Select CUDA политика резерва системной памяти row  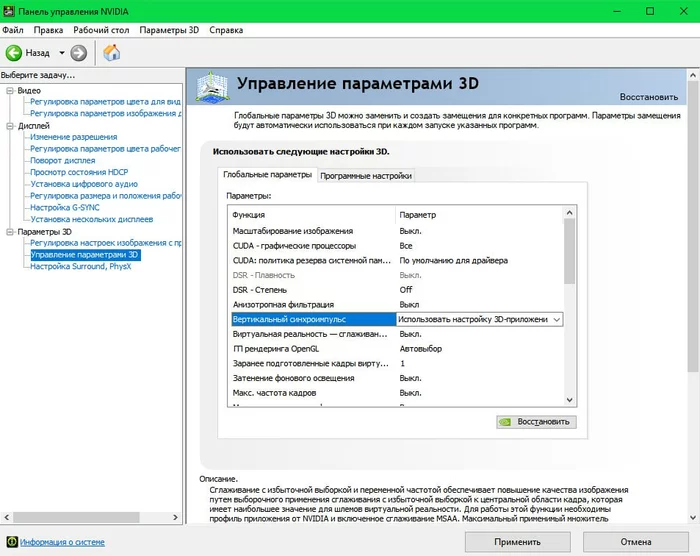pyautogui.click(x=396, y=260)
